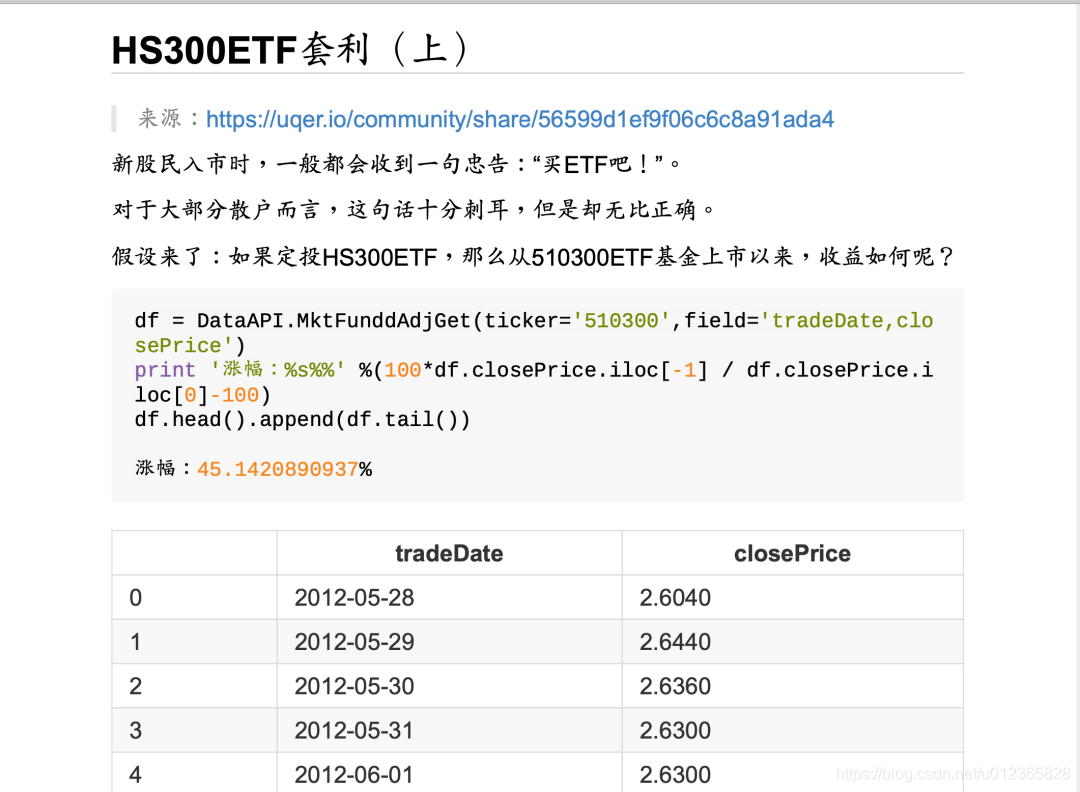
Task: Click row index 1 in table
Action: (136, 641)
